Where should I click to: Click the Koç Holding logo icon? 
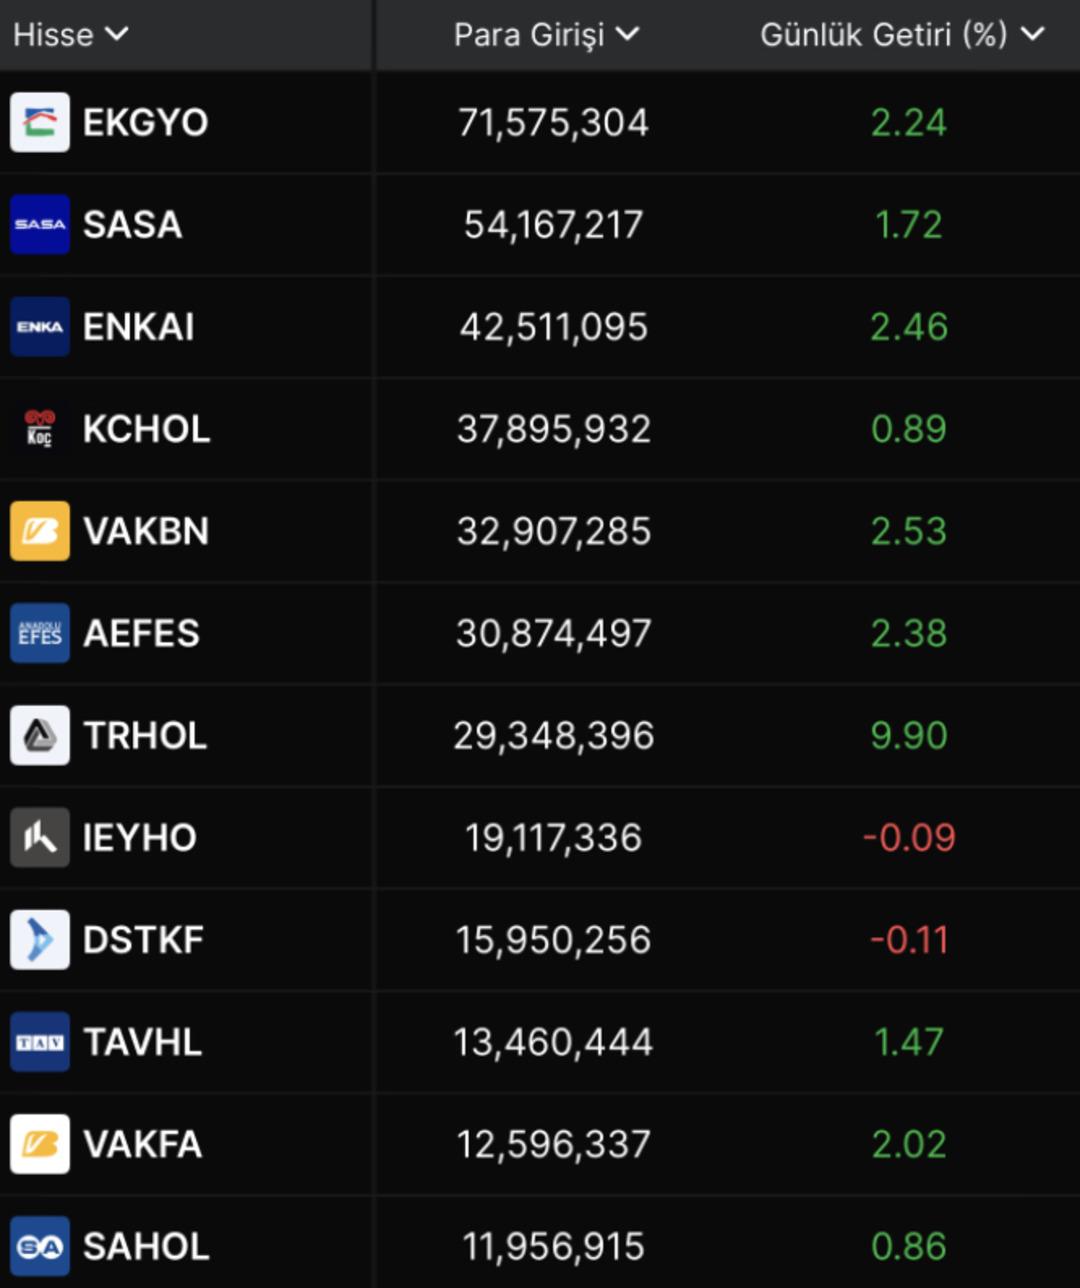tap(40, 429)
